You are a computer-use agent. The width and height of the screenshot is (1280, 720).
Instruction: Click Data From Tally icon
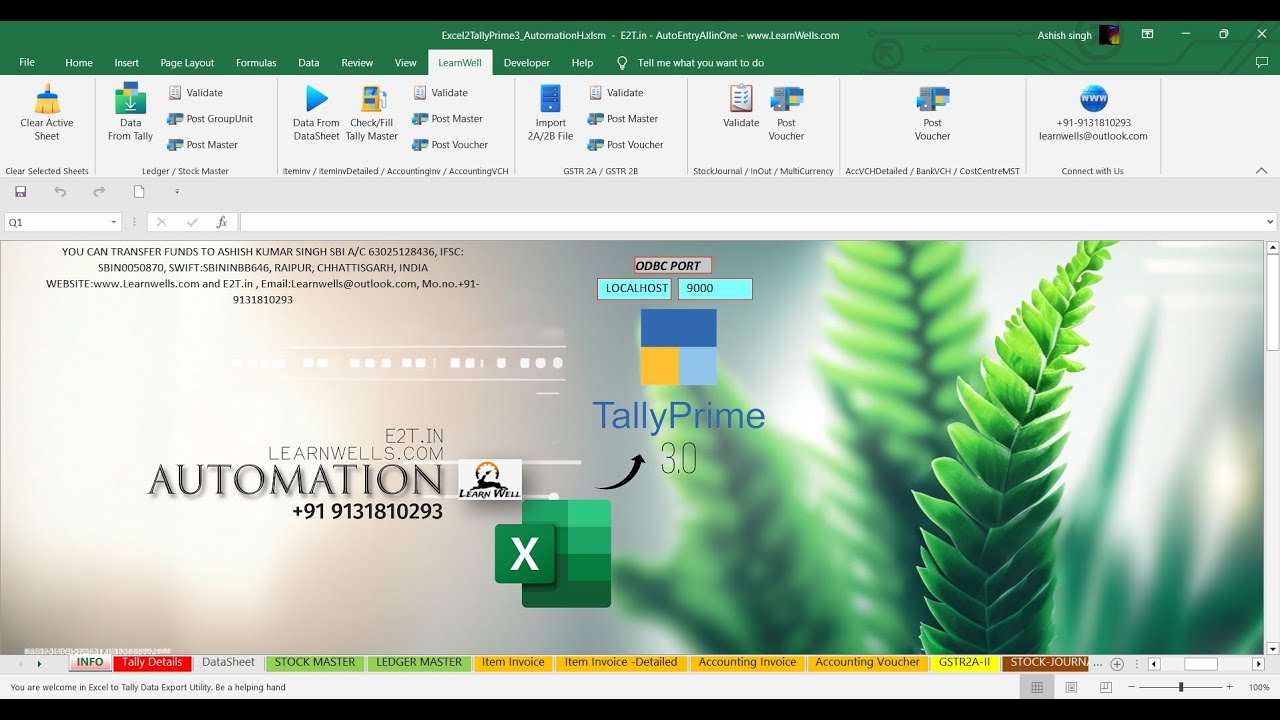click(131, 99)
